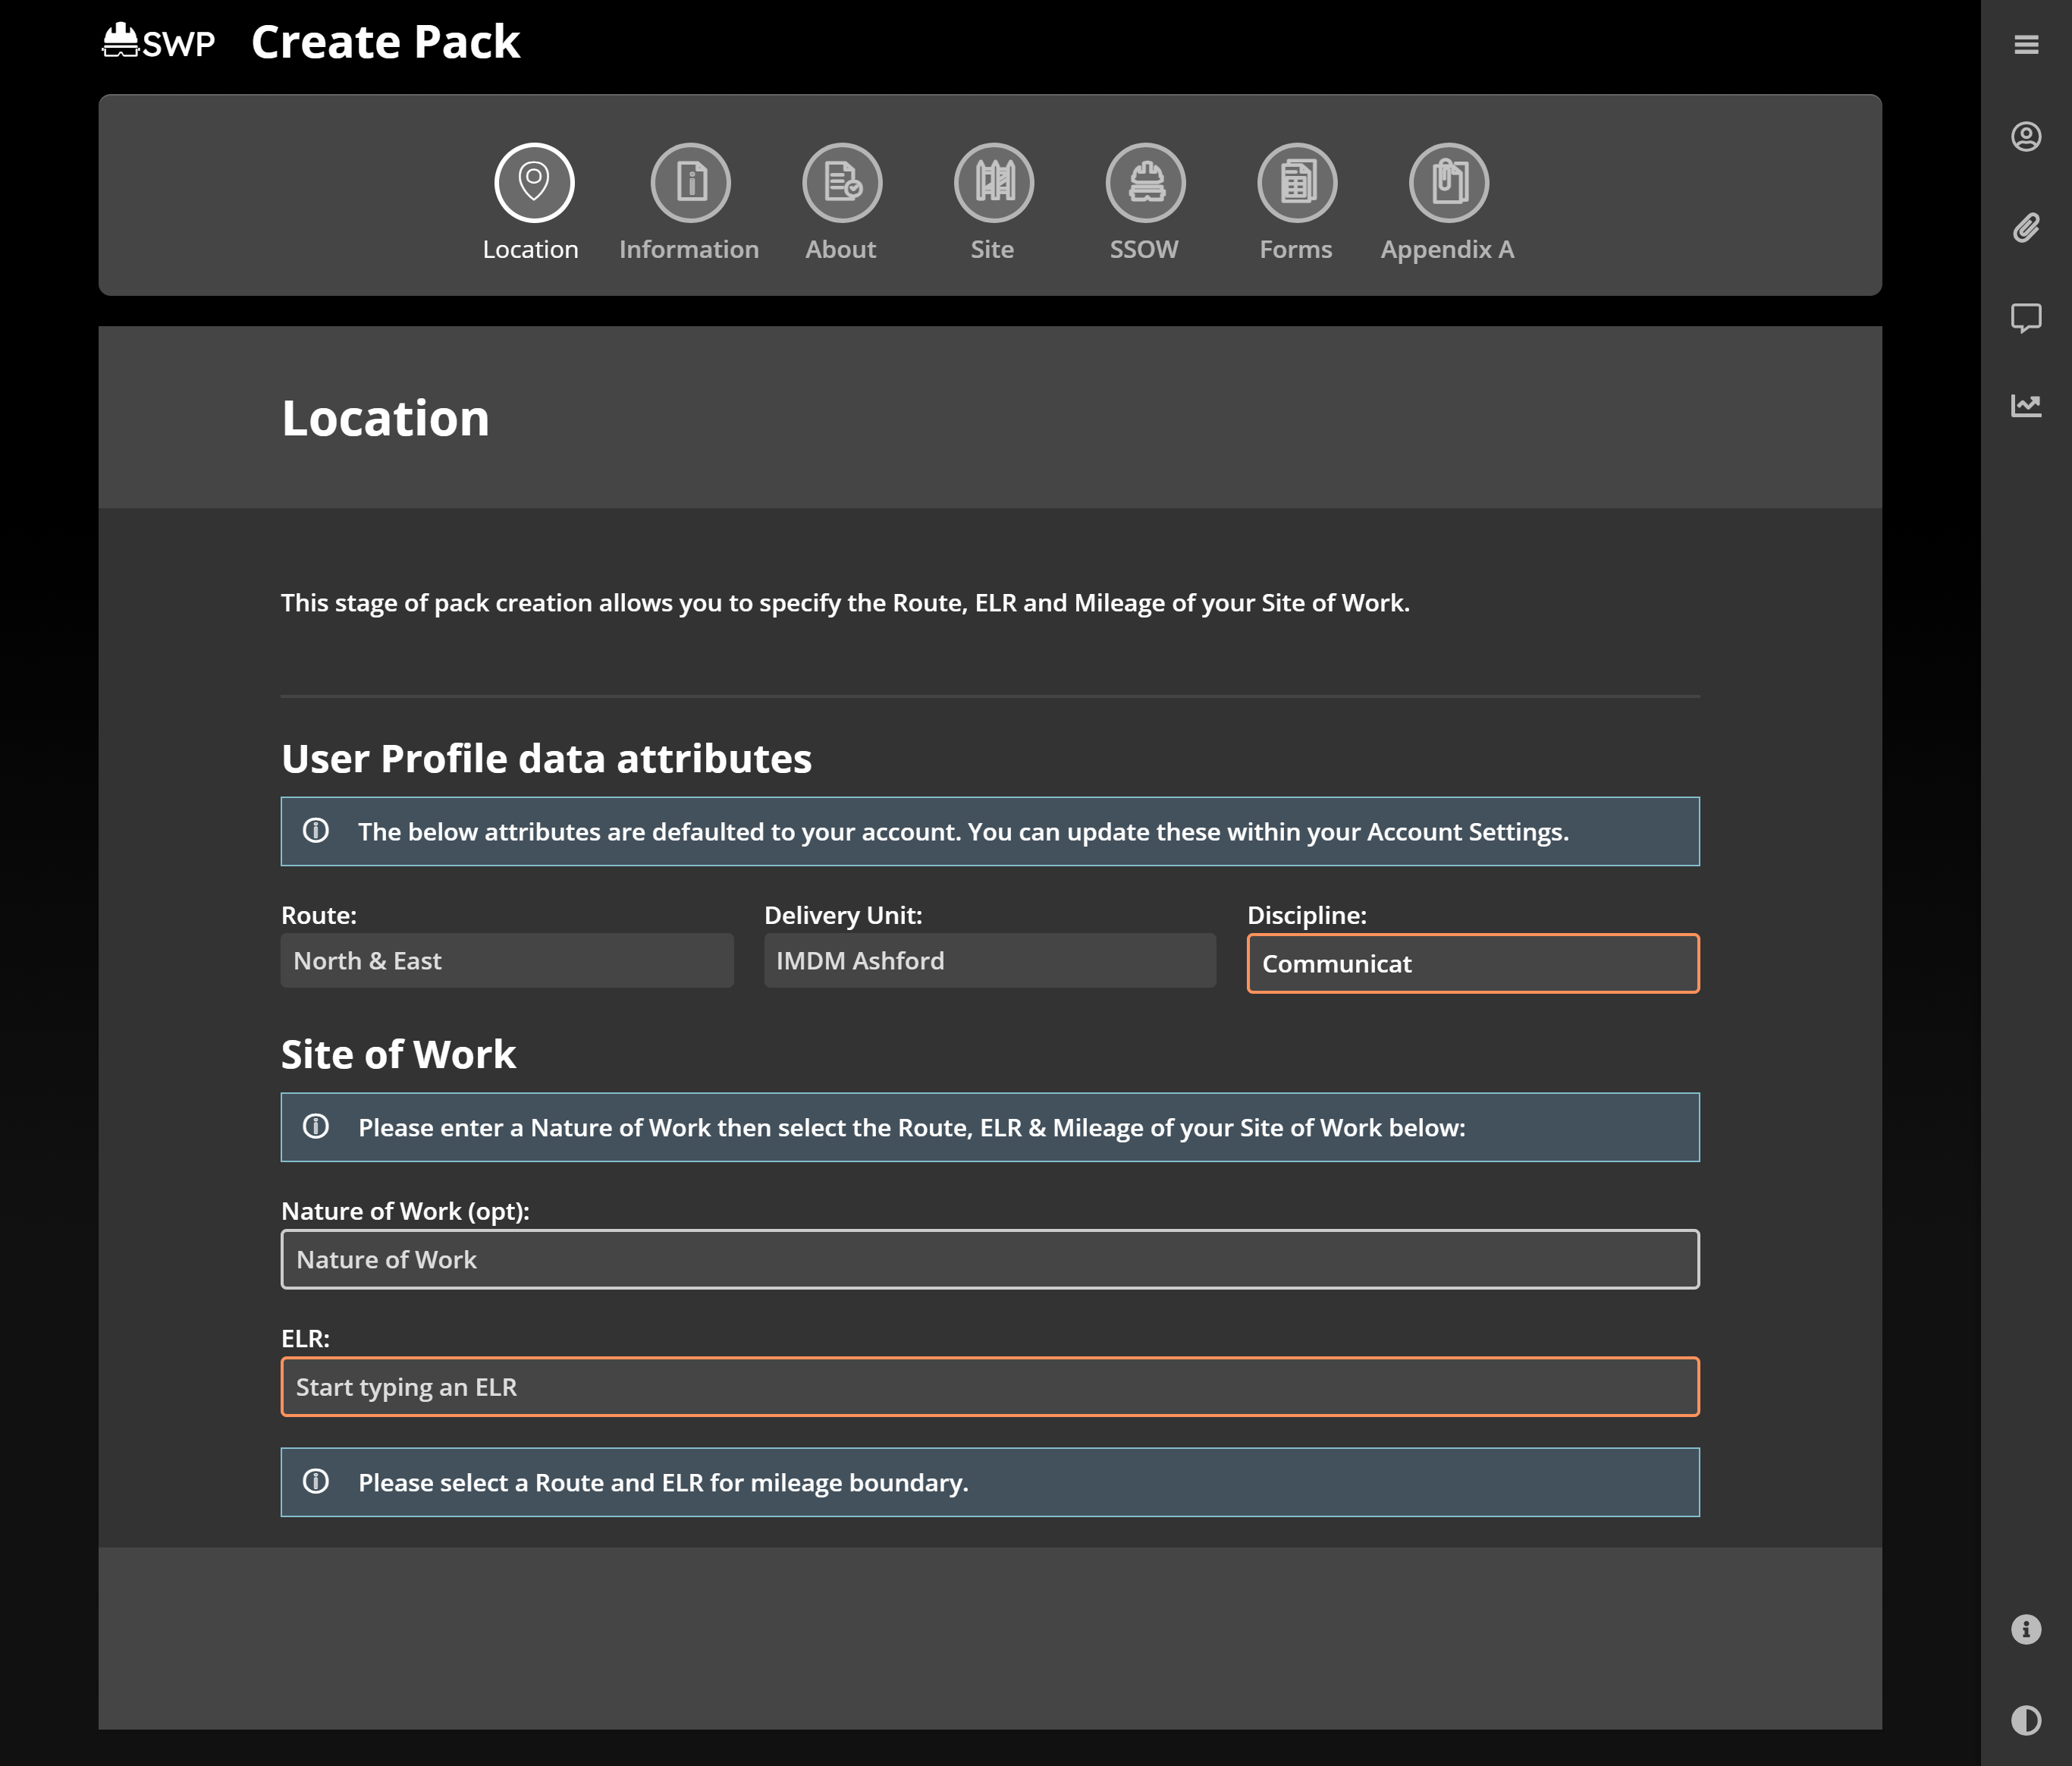Click the info icon near the bottom sidebar

[2028, 1630]
